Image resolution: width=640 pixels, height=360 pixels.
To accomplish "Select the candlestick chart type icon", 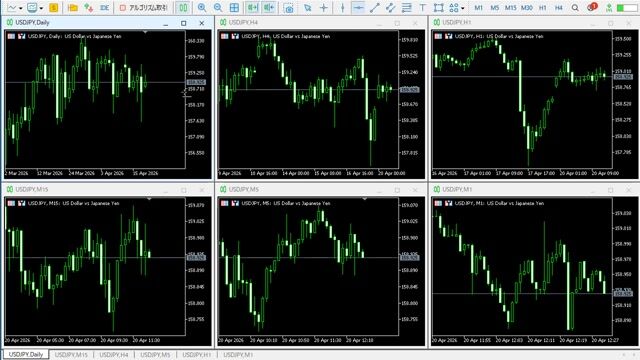I will (183, 7).
